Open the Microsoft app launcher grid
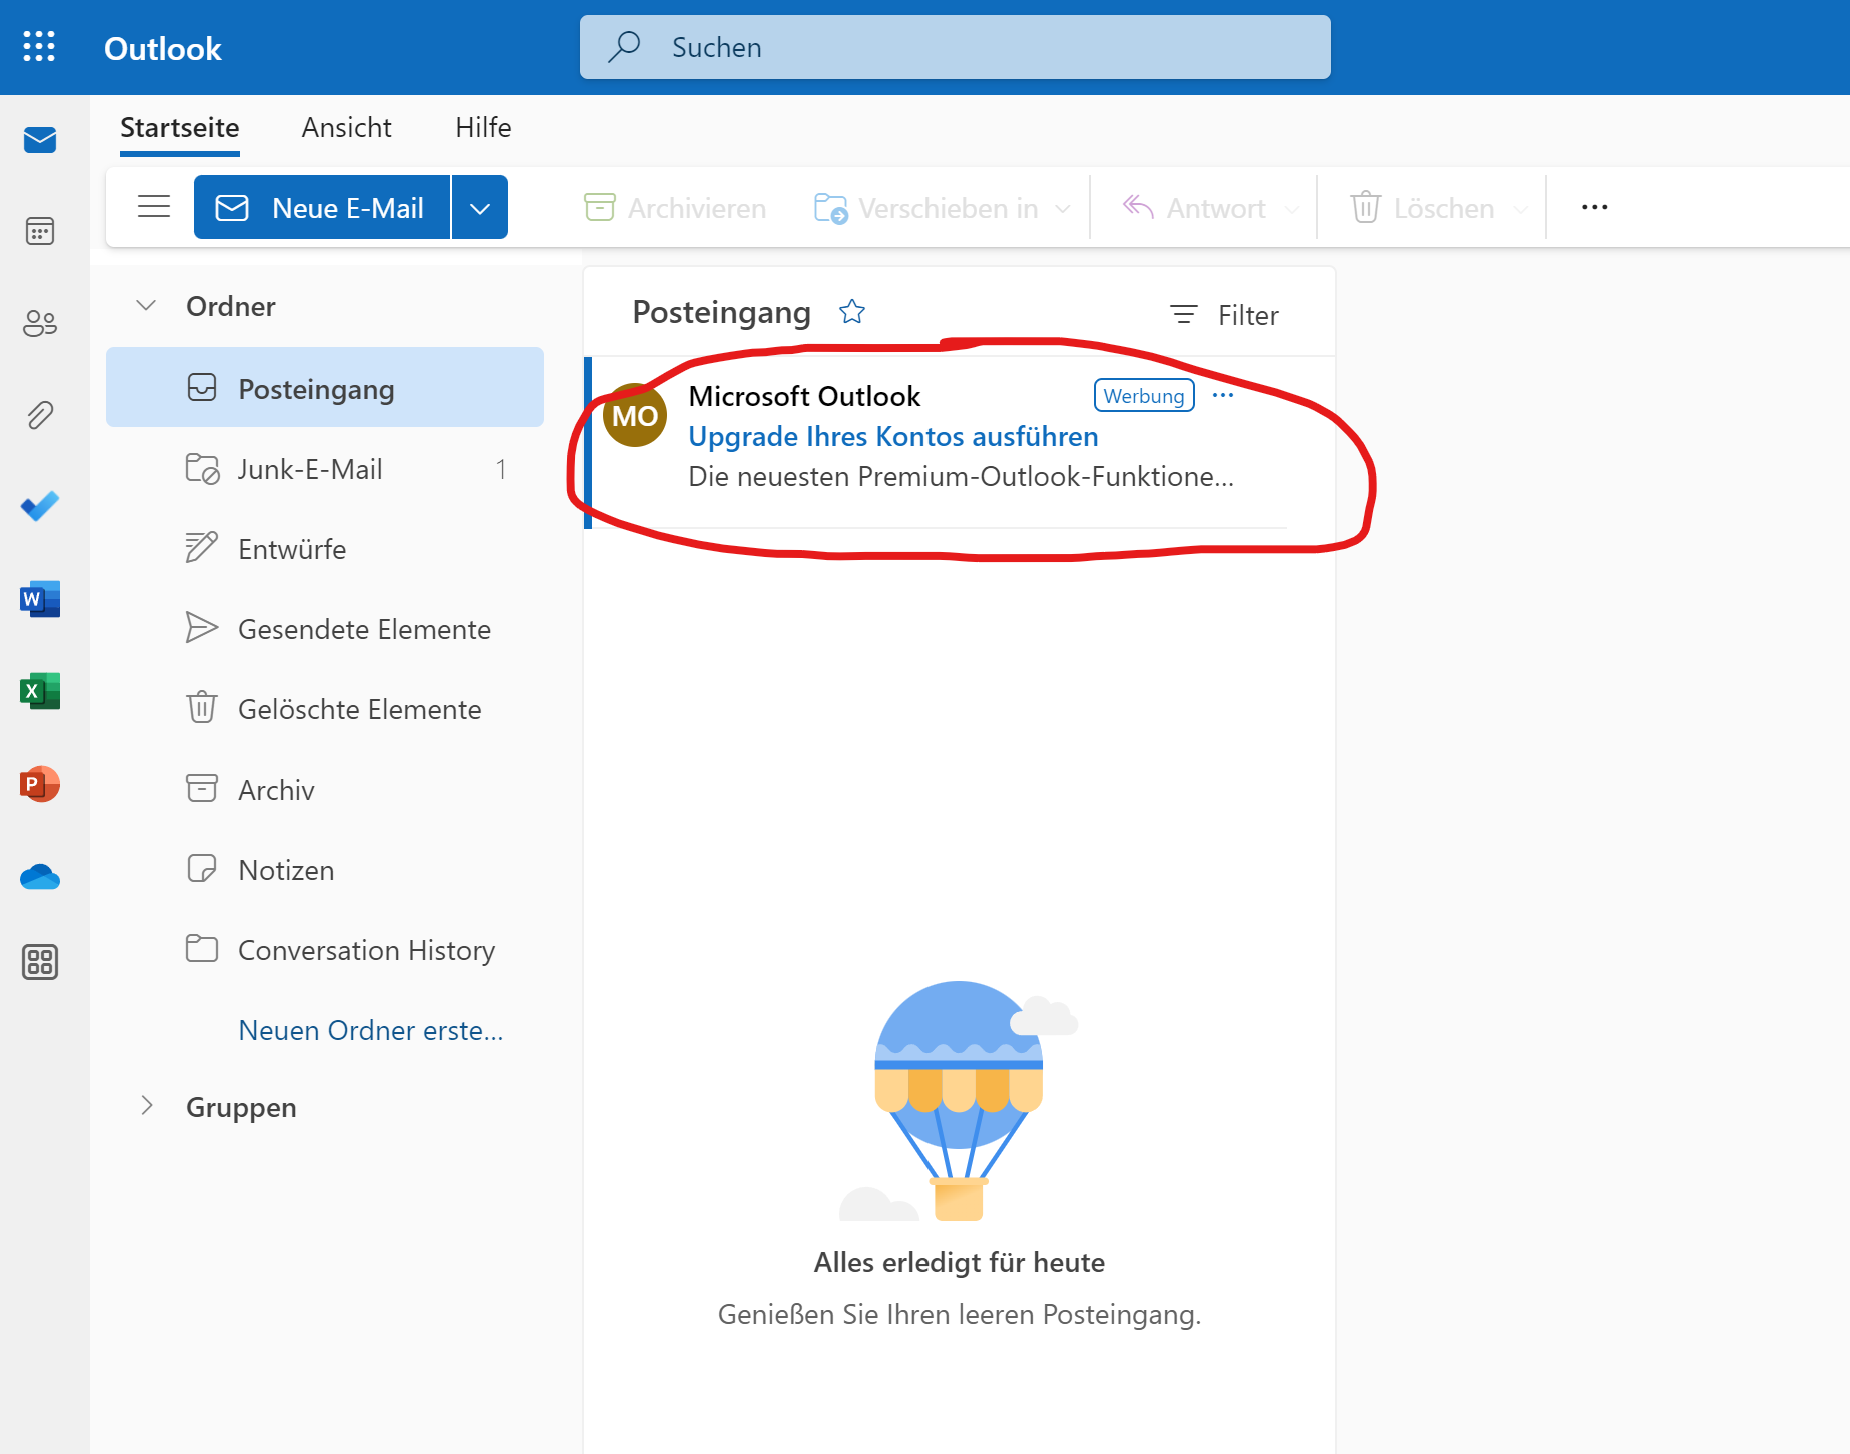This screenshot has width=1850, height=1454. (x=40, y=47)
